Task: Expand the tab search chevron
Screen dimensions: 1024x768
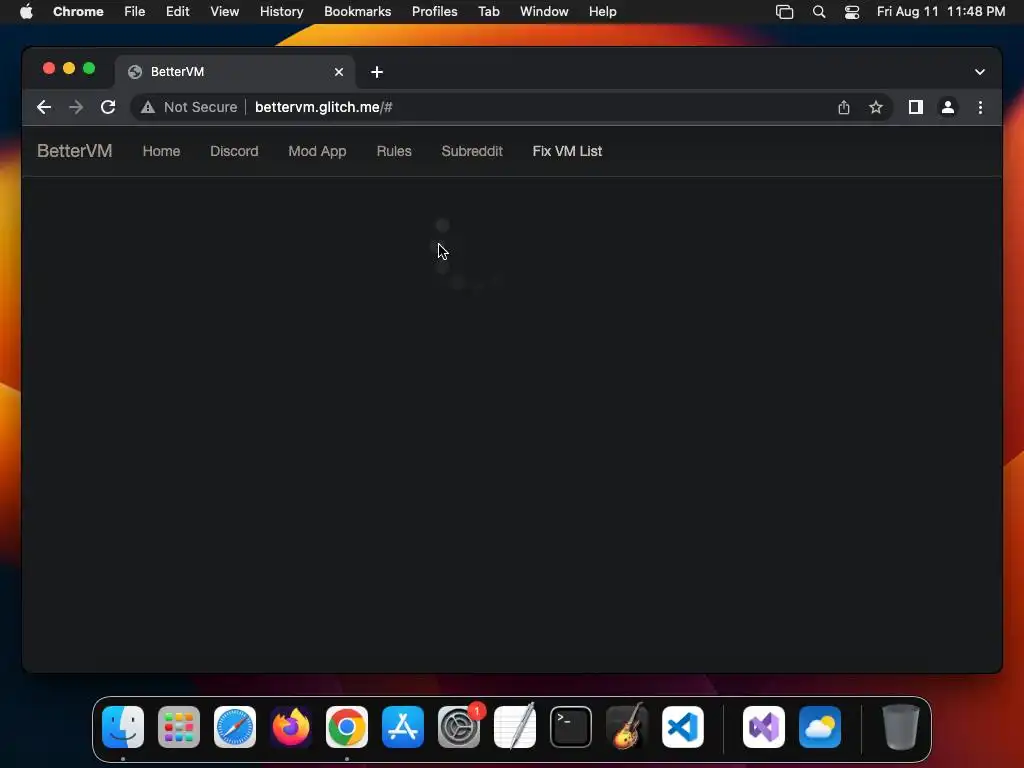Action: [980, 72]
